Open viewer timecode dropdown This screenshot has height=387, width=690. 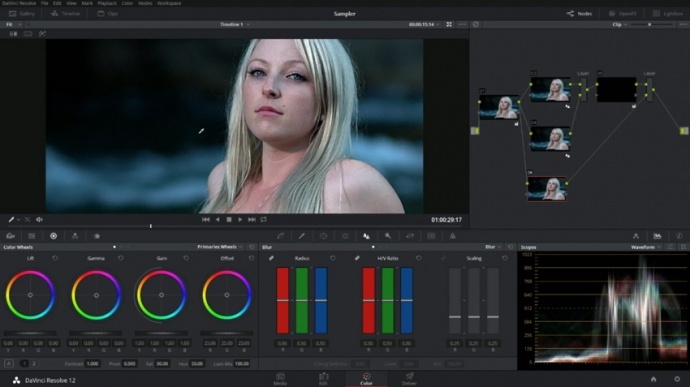tap(424, 24)
